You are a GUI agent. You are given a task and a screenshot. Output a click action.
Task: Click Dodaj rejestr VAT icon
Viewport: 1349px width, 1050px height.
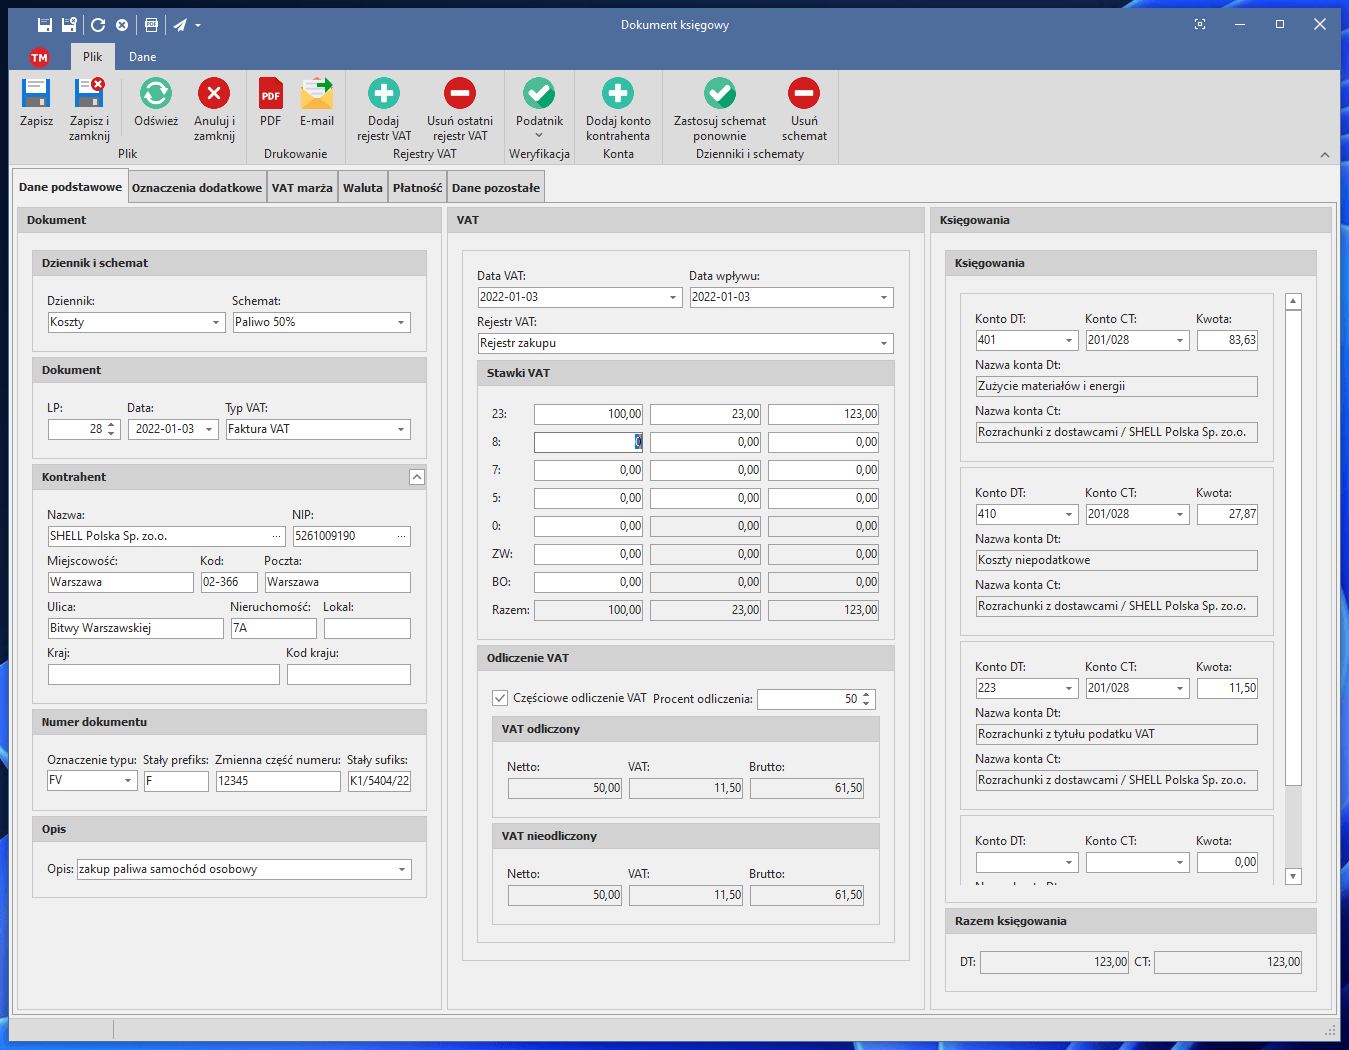(384, 95)
